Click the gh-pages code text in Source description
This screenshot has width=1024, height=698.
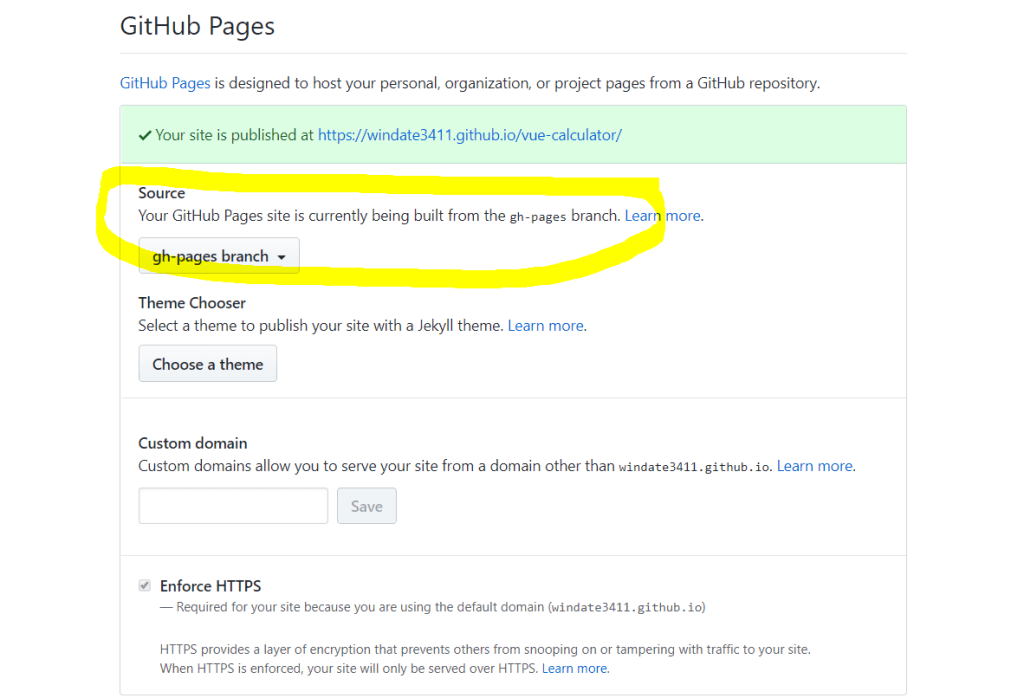click(538, 216)
